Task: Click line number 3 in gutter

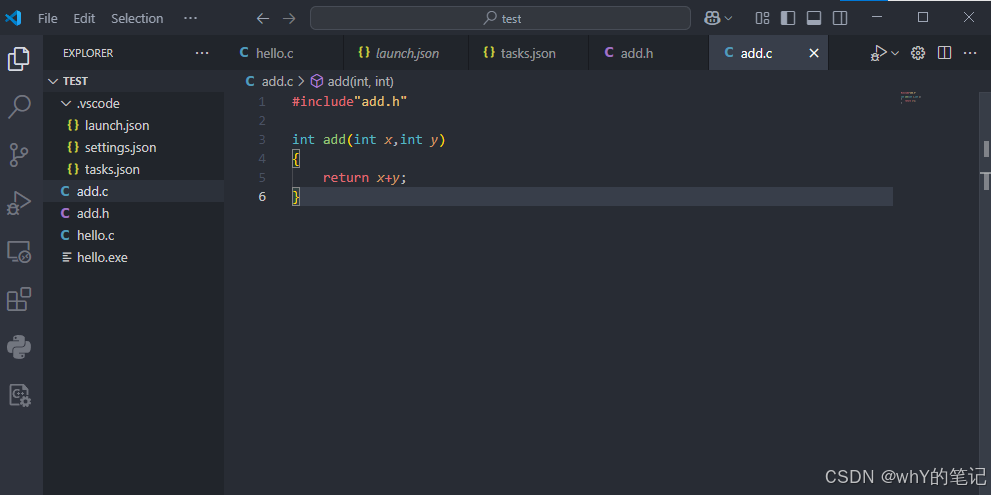Action: (x=262, y=139)
